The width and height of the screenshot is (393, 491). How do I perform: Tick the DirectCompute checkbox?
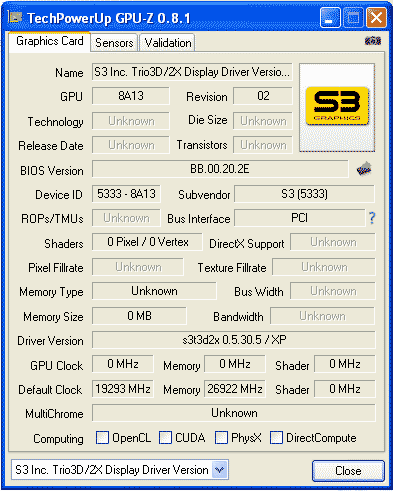(x=276, y=438)
